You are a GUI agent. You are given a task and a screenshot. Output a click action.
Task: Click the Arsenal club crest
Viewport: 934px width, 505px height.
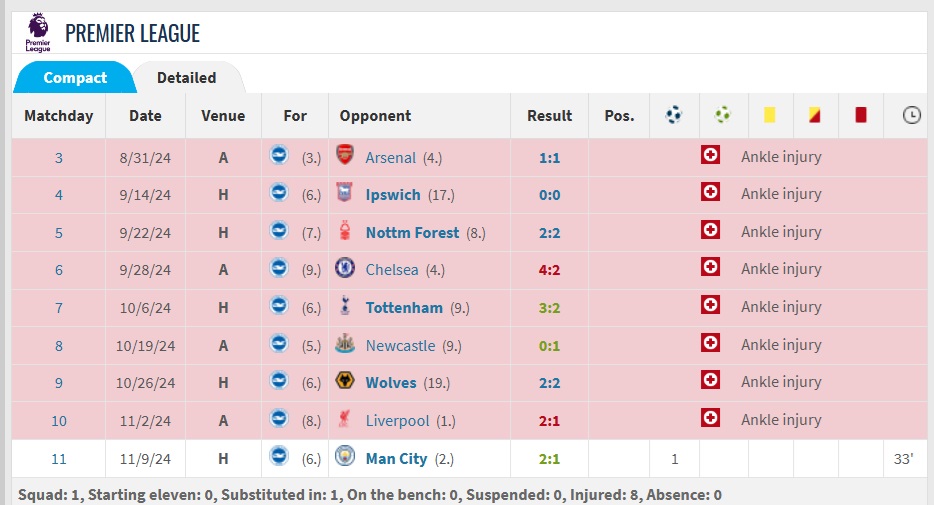click(x=345, y=155)
